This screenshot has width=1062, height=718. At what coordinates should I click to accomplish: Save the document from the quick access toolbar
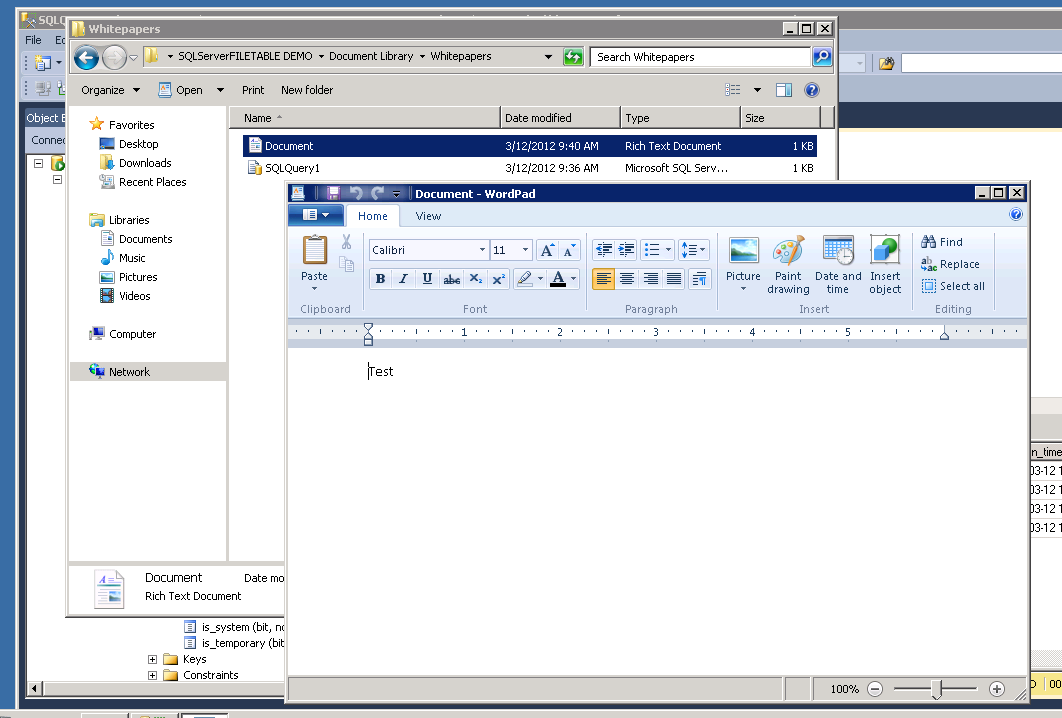tap(334, 194)
